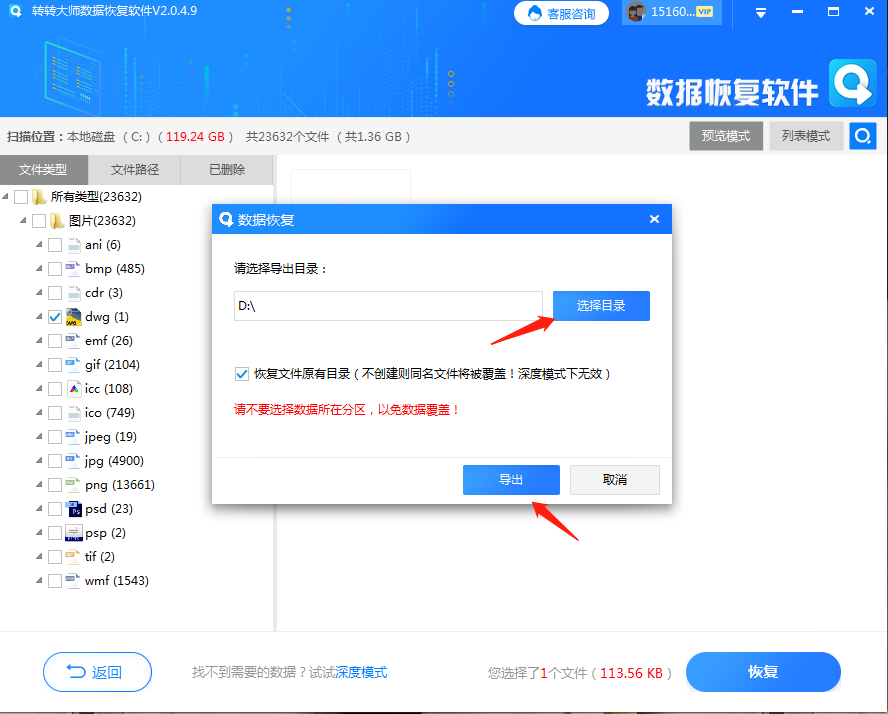Switch to the 文件路径 tab

point(134,170)
